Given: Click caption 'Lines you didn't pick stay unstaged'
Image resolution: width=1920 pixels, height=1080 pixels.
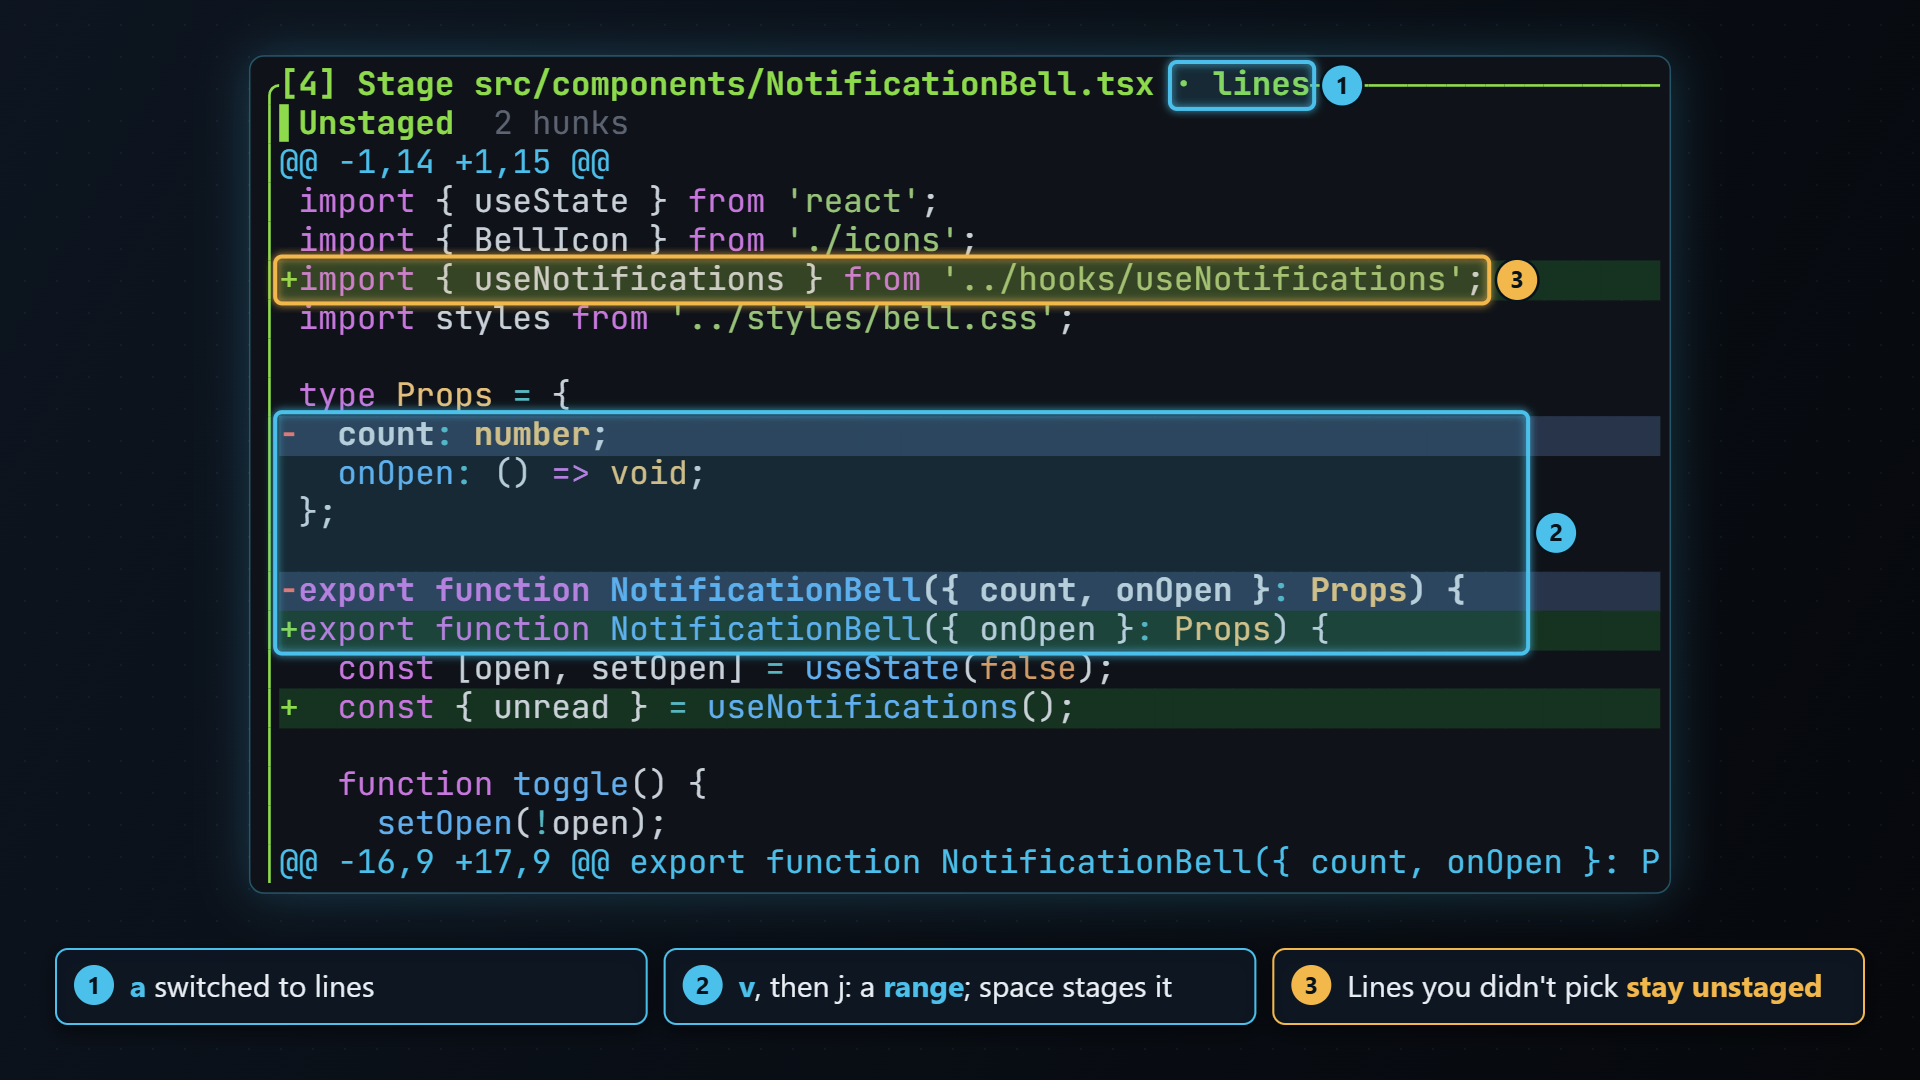Looking at the screenshot, I should (x=1568, y=987).
